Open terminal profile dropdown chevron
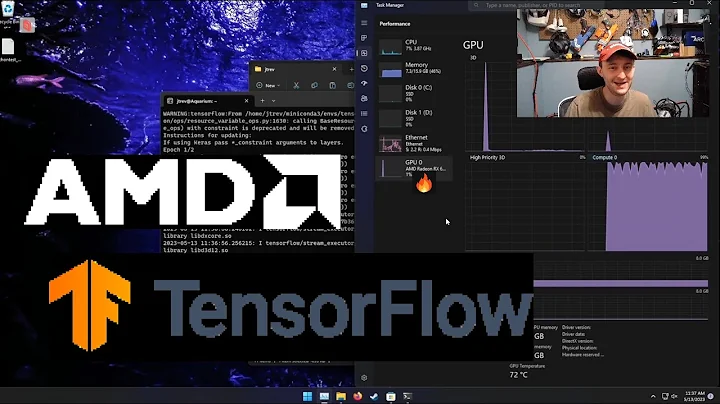This screenshot has height=404, width=720. 274,101
